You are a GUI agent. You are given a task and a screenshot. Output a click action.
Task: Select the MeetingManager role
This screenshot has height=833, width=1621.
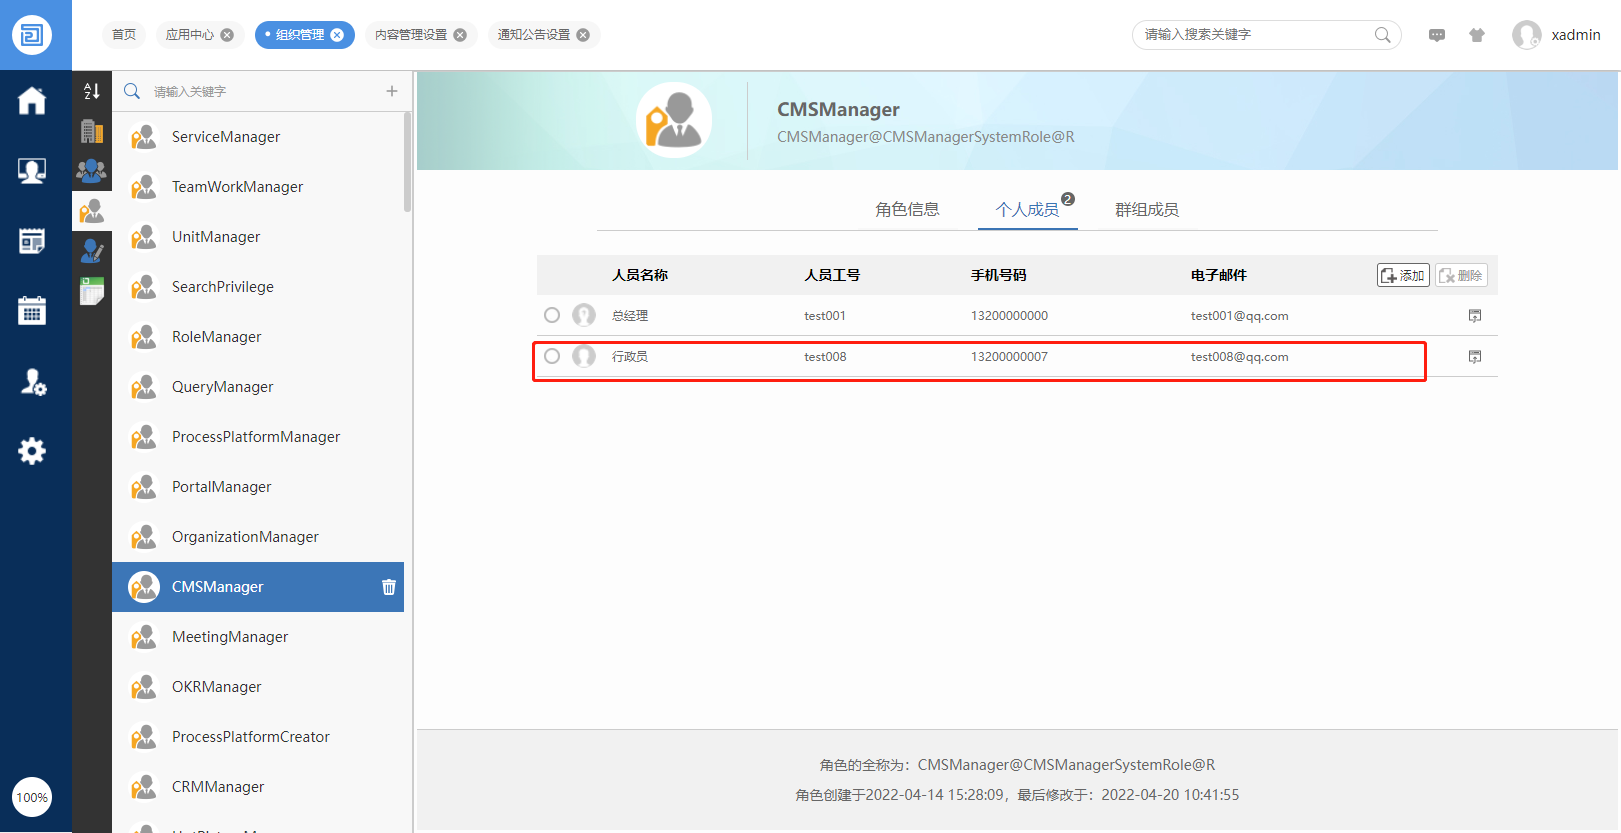[x=258, y=637]
